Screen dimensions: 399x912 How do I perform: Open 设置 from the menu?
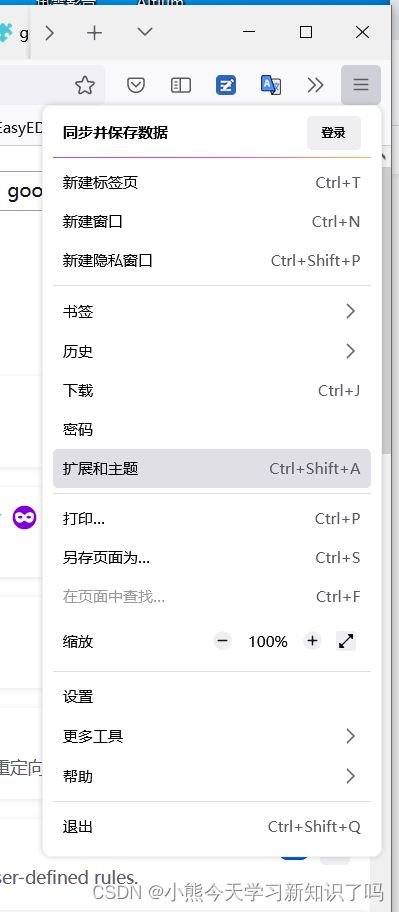coord(212,697)
